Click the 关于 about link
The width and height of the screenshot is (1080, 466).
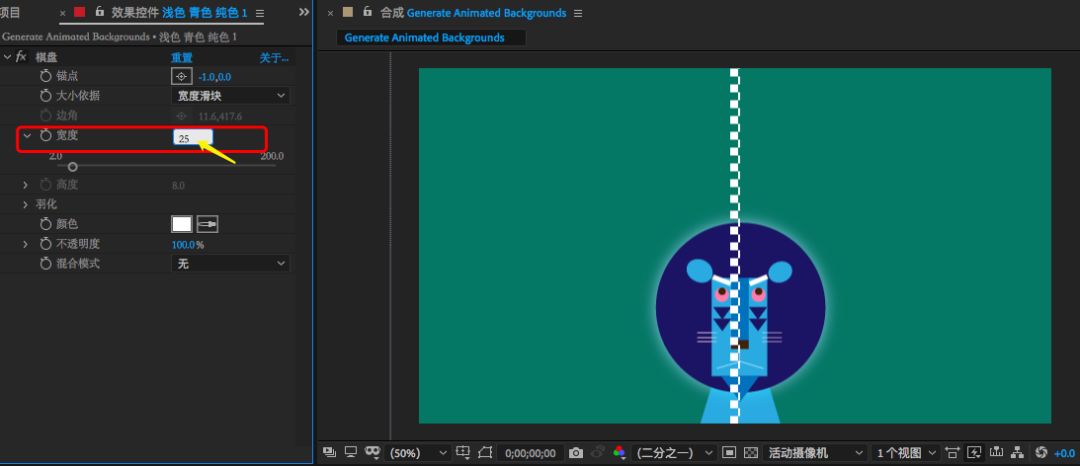tap(273, 58)
